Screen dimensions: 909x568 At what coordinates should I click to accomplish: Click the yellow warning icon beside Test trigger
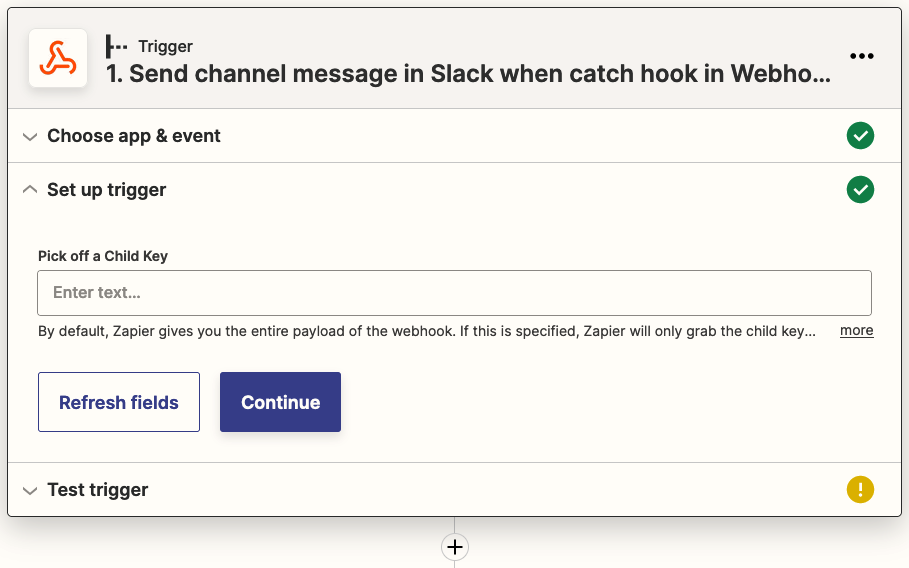tap(860, 490)
